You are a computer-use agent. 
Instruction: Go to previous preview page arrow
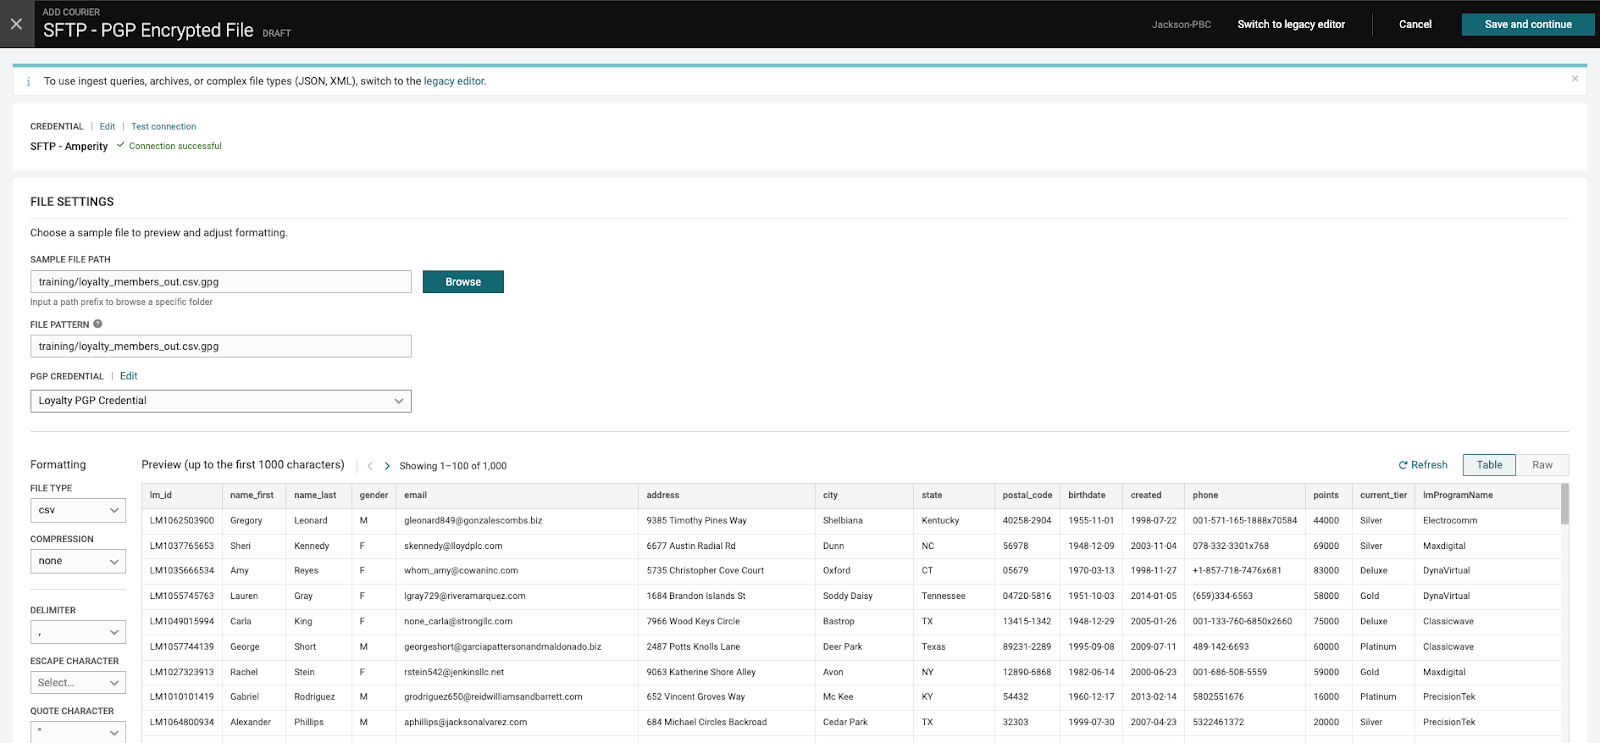coord(370,466)
